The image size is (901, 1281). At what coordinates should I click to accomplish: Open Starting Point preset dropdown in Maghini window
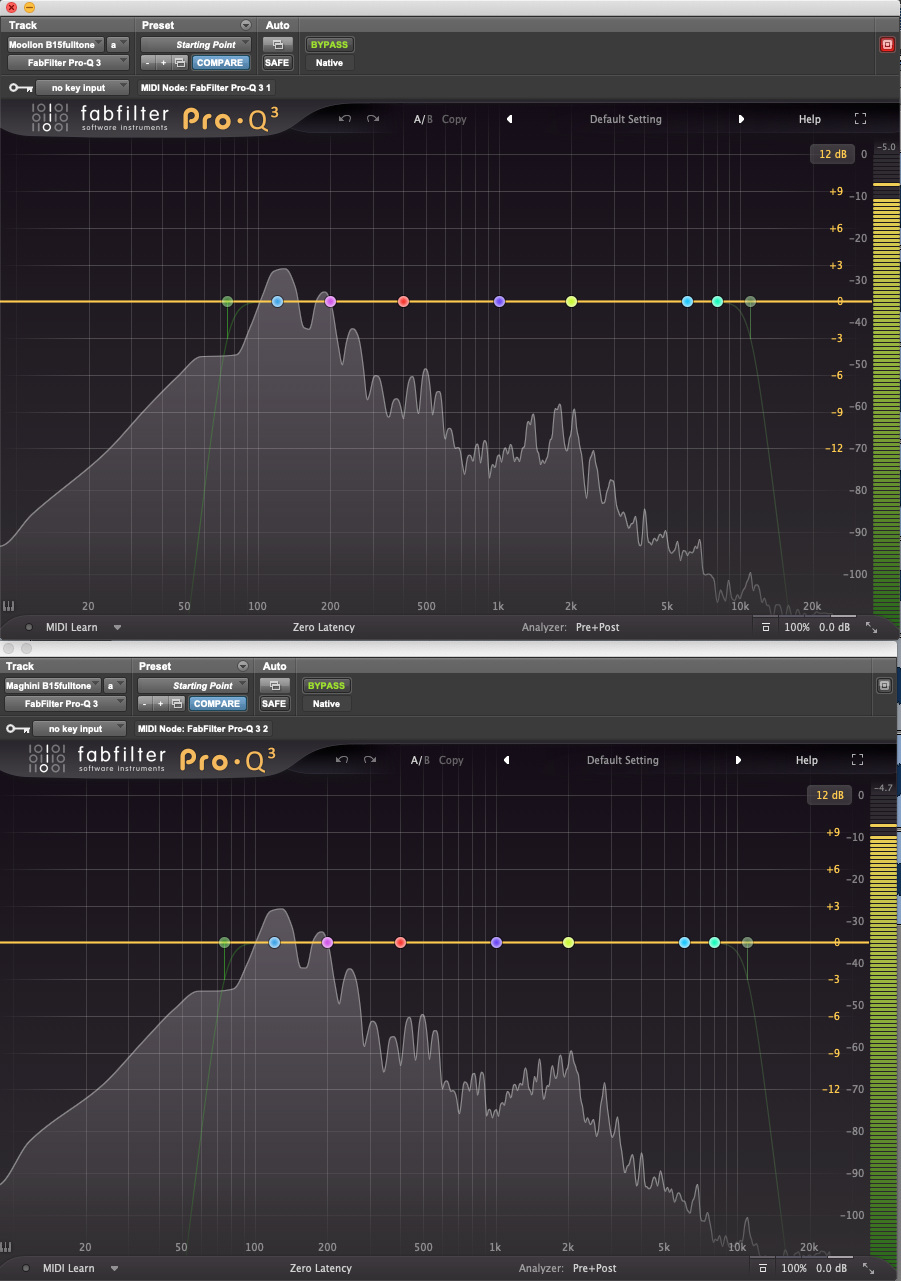pyautogui.click(x=195, y=685)
